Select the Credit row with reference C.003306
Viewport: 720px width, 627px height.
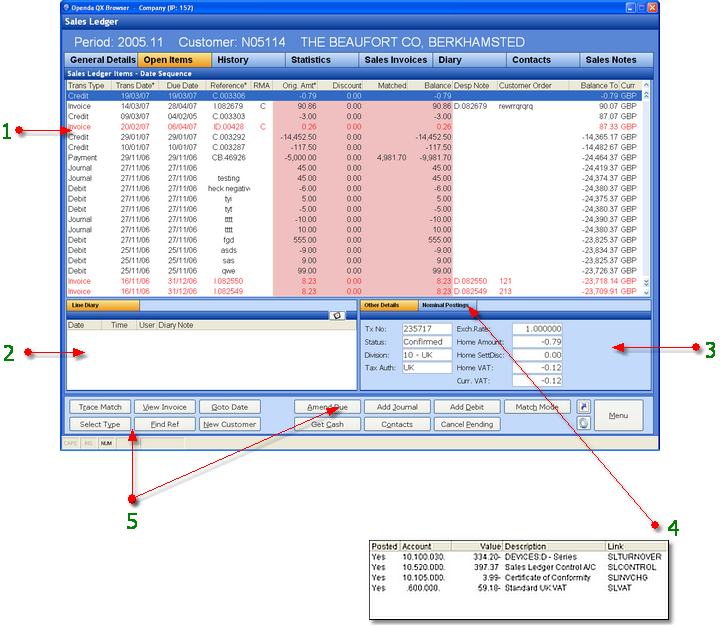pos(354,96)
